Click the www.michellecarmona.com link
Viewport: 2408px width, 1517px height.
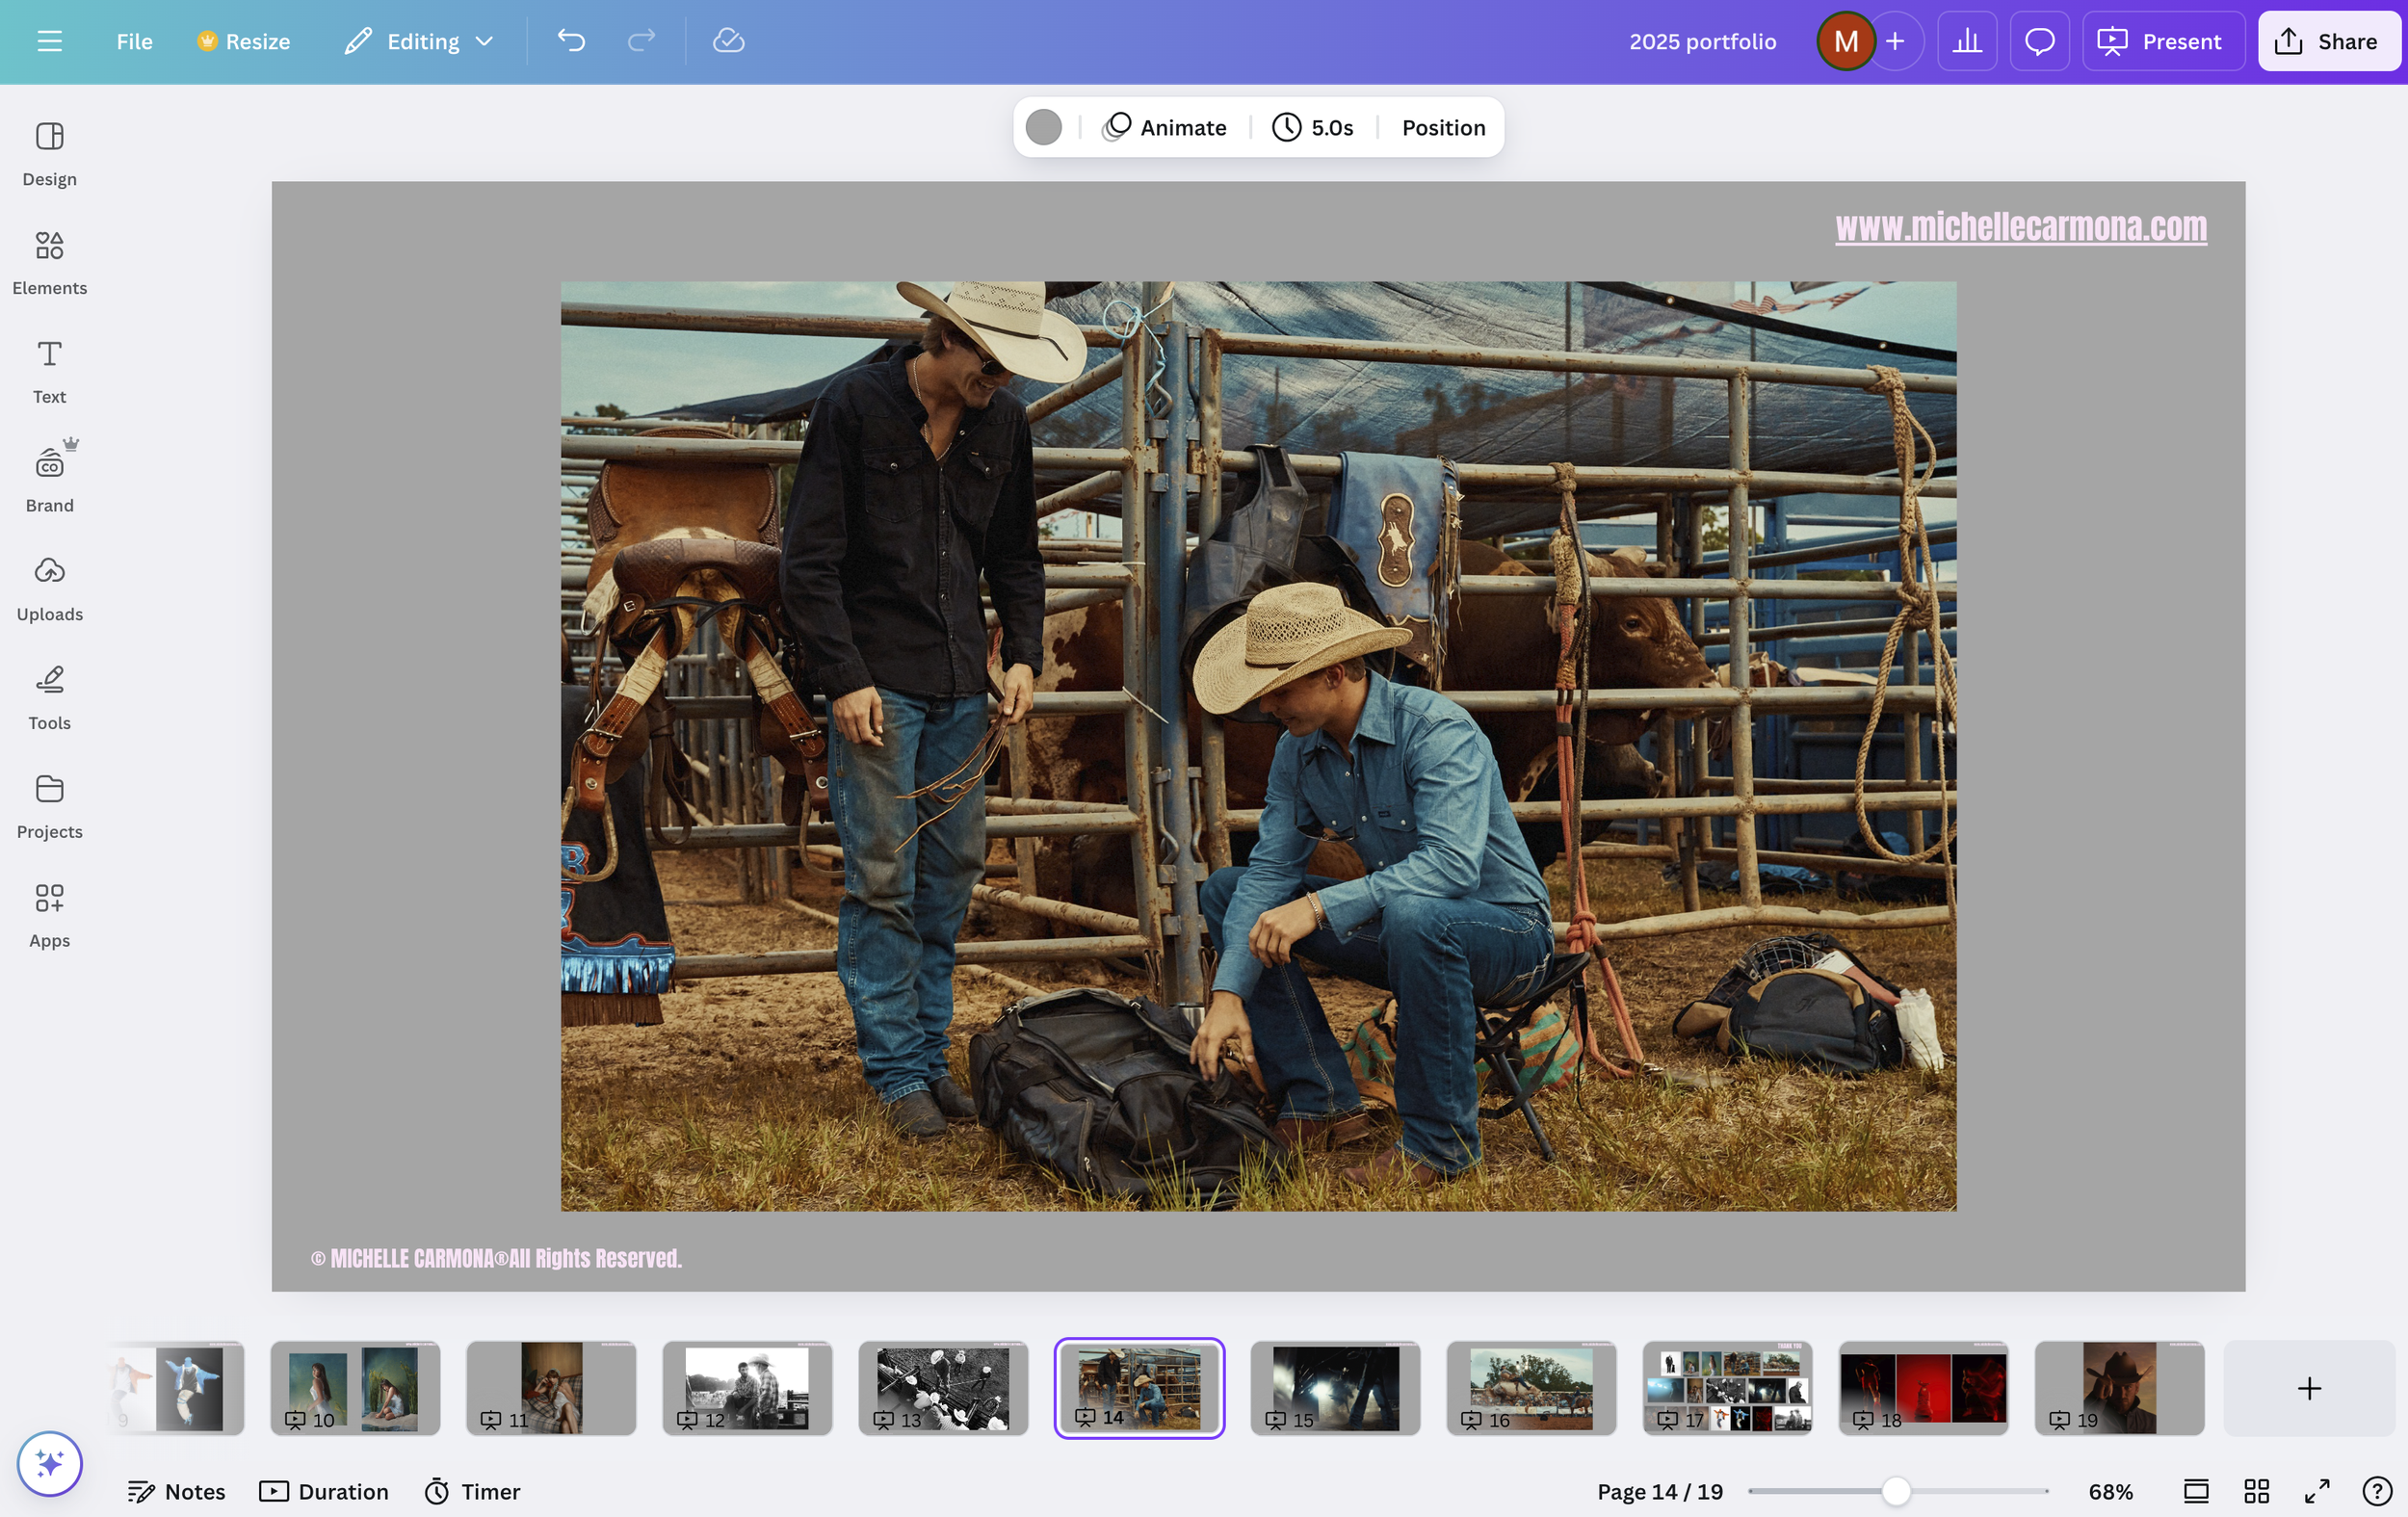2021,228
